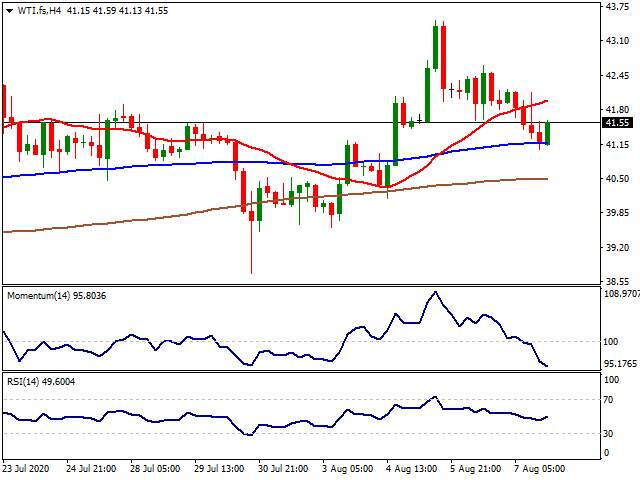Image resolution: width=640 pixels, height=480 pixels.
Task: Click the 43.75 price scale value
Action: [x=617, y=7]
